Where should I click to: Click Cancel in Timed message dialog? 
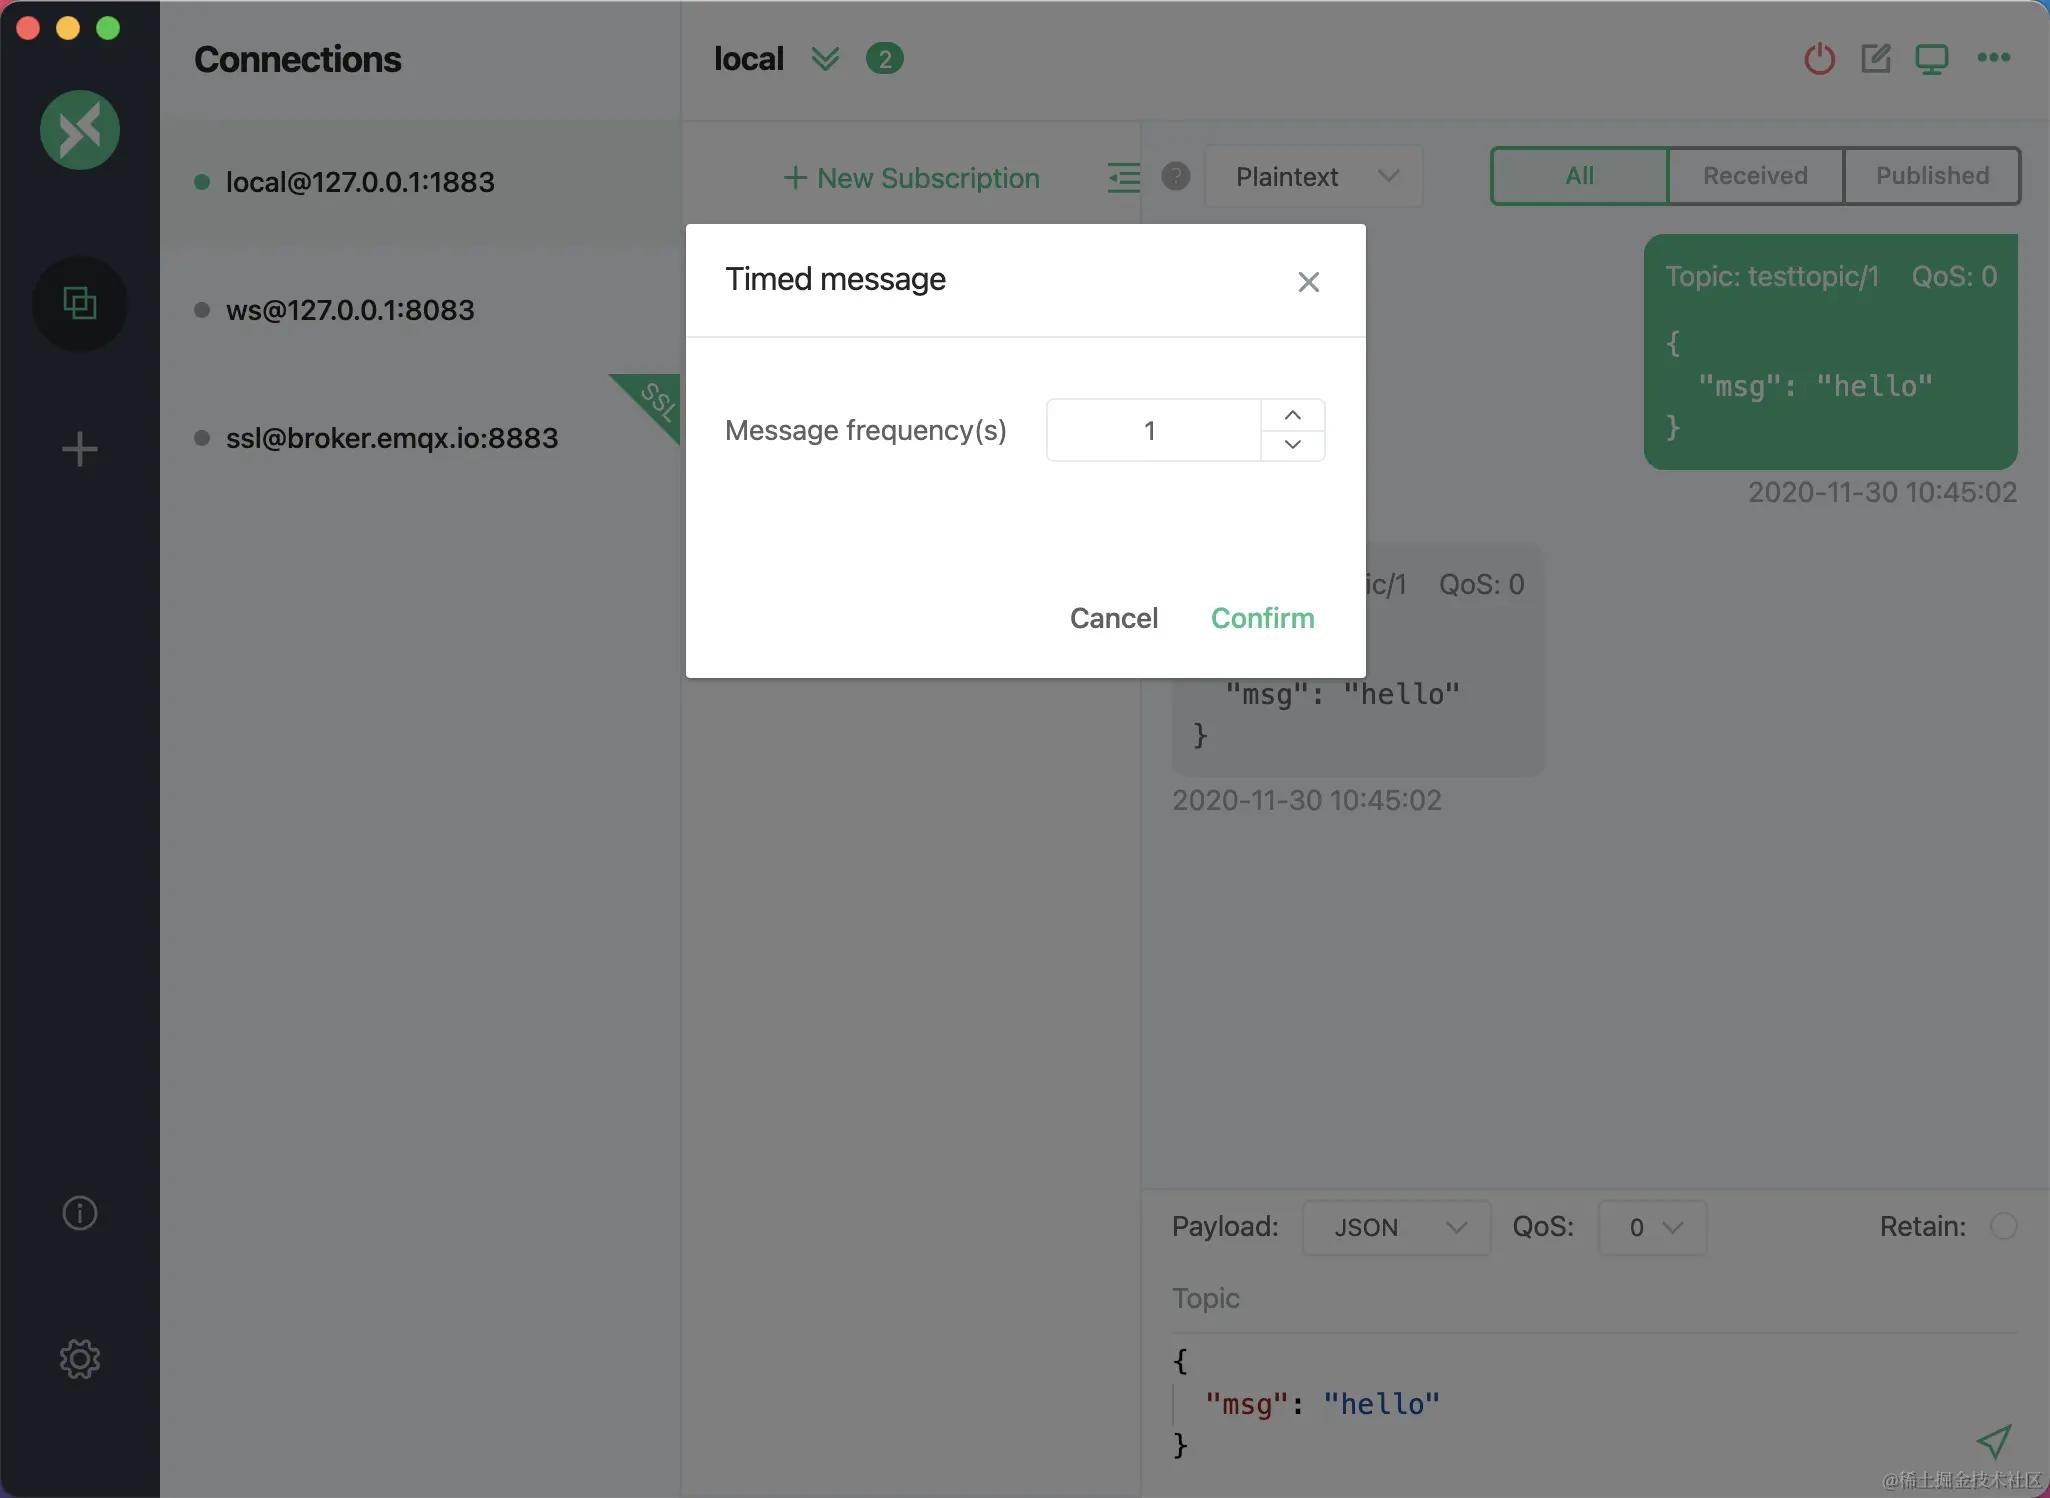click(1113, 618)
